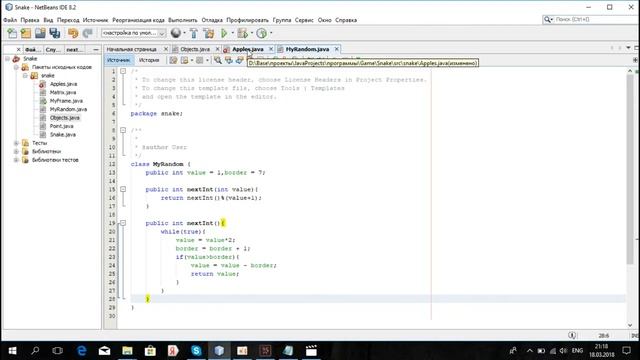Select MyRandom.java in the project tree
Viewport: 640px width, 360px height.
tap(68, 109)
